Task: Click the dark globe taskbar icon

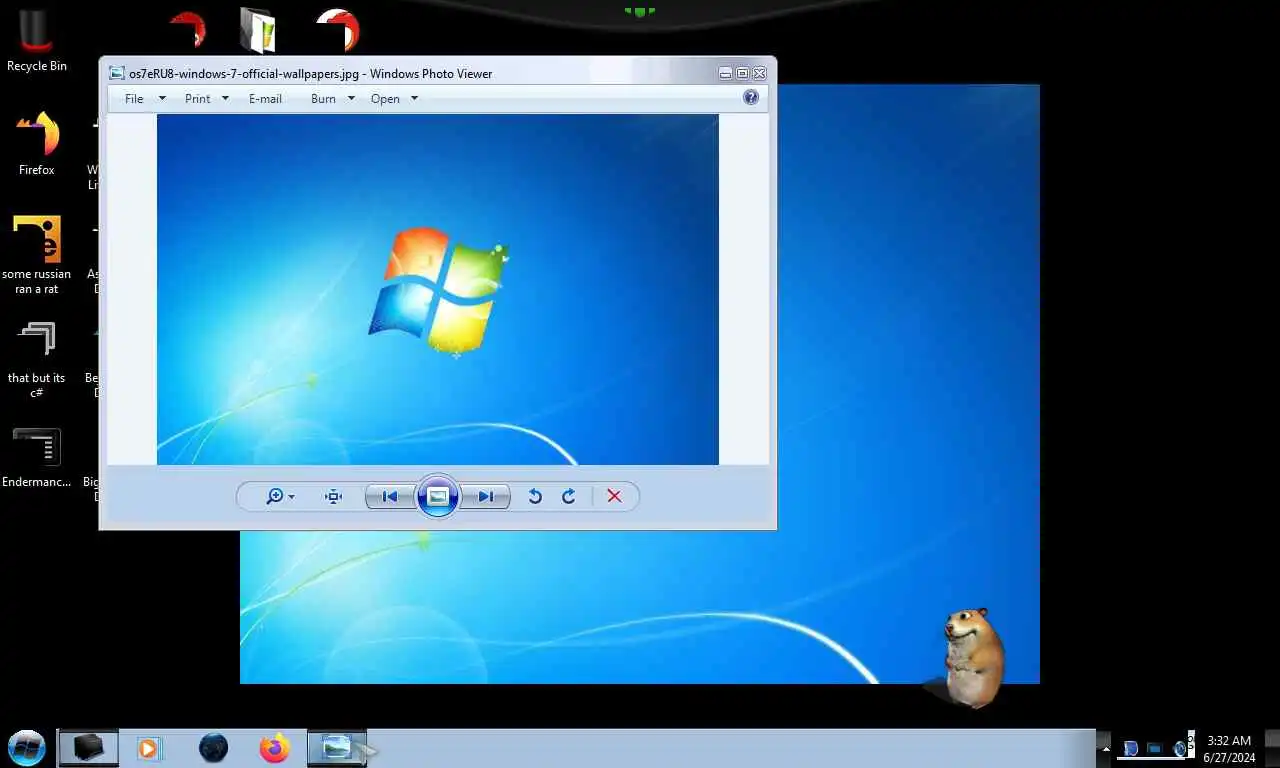Action: point(213,747)
